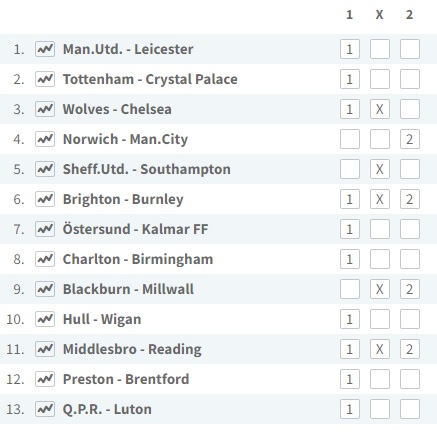Image resolution: width=437 pixels, height=443 pixels.
Task: Check the X box for Q.P.R. - Luton
Action: (x=380, y=409)
